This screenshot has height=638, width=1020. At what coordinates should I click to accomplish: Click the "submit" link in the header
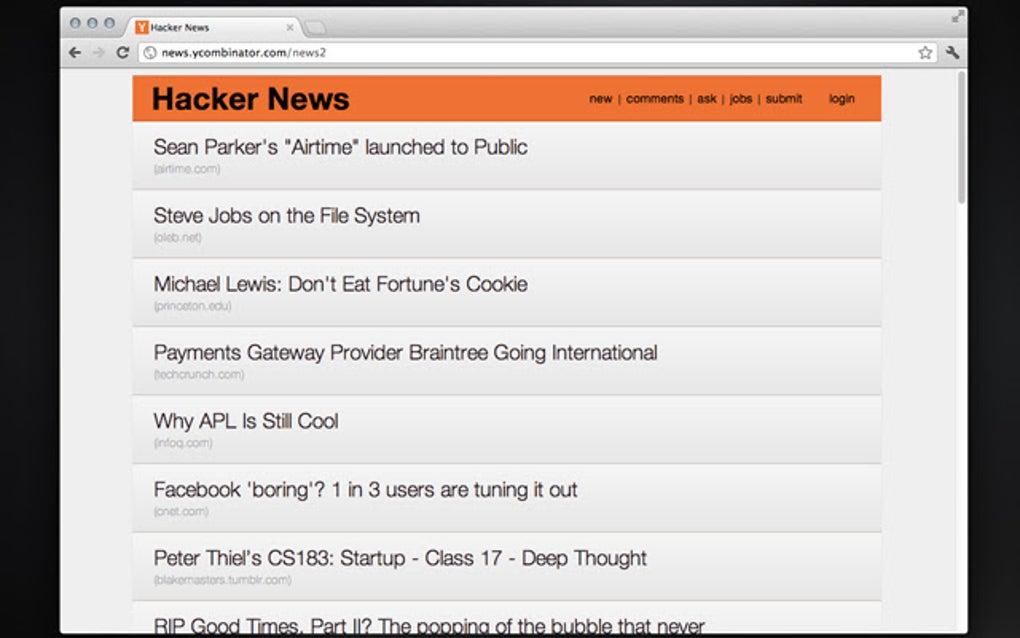[x=783, y=99]
